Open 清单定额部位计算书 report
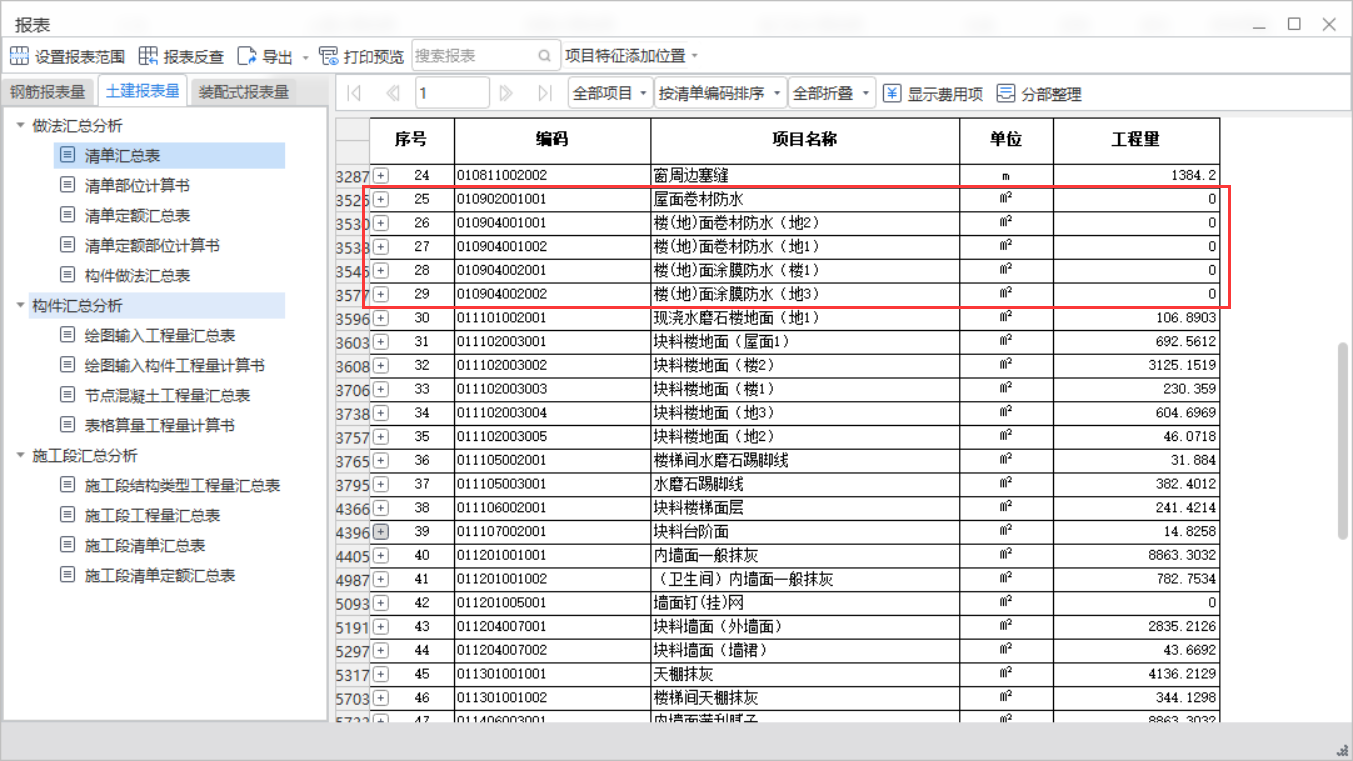The height and width of the screenshot is (761, 1353). (152, 245)
